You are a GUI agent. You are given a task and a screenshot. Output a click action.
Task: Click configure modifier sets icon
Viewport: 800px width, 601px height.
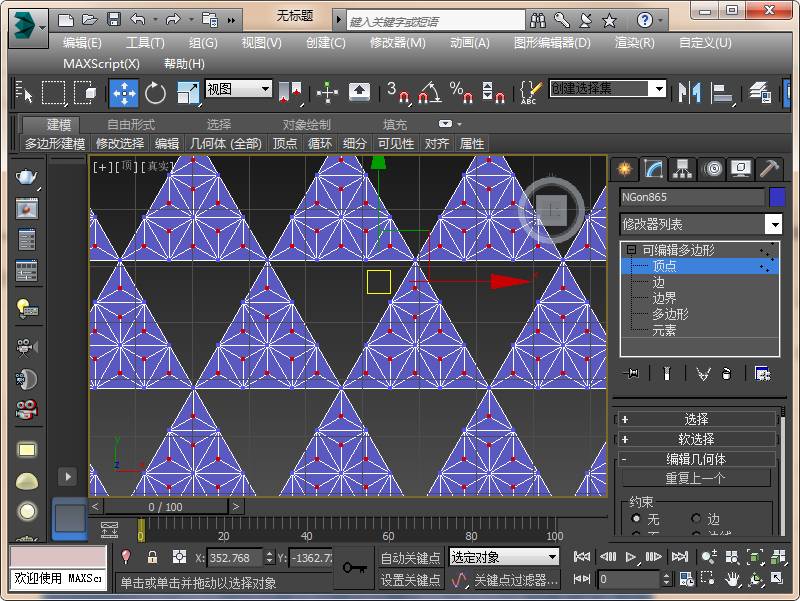(763, 374)
